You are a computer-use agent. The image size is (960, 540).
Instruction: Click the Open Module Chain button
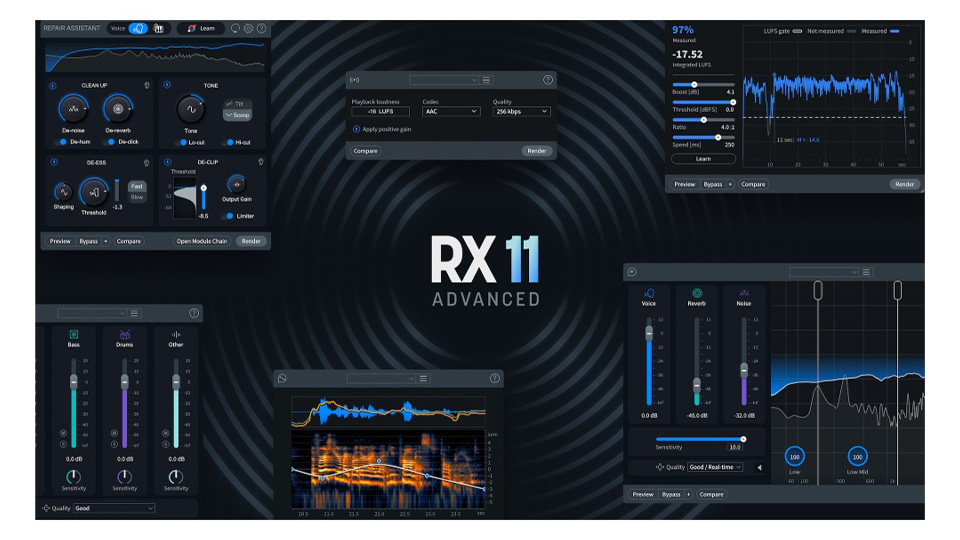[203, 241]
